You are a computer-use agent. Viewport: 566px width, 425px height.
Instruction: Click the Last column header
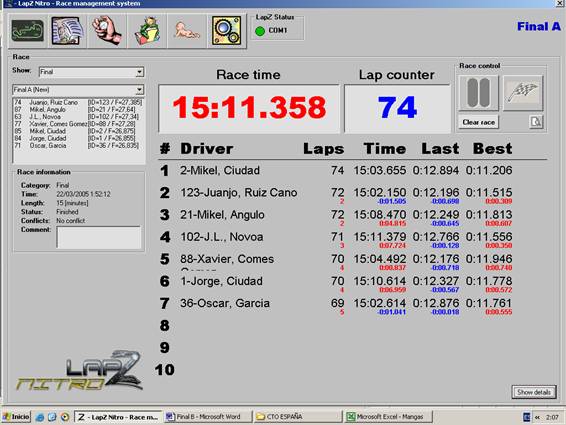(x=440, y=149)
